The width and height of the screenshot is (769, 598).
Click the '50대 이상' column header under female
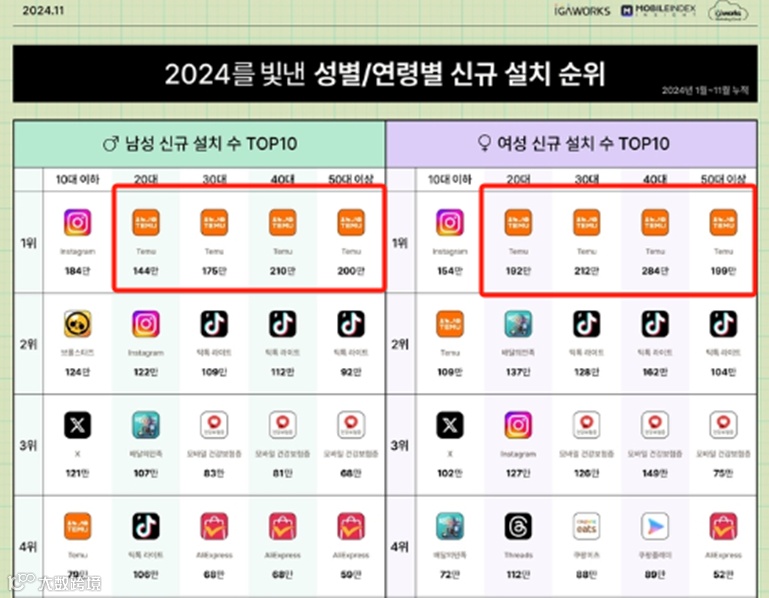[723, 180]
